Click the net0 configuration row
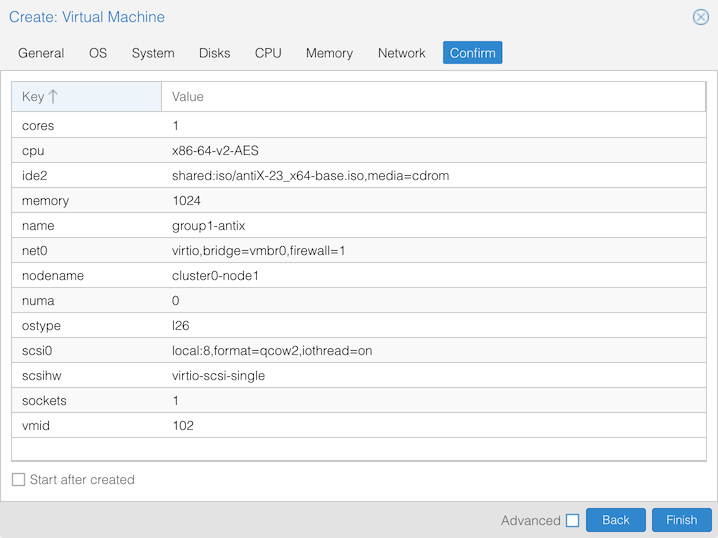Viewport: 718px width, 538px height. [x=358, y=251]
